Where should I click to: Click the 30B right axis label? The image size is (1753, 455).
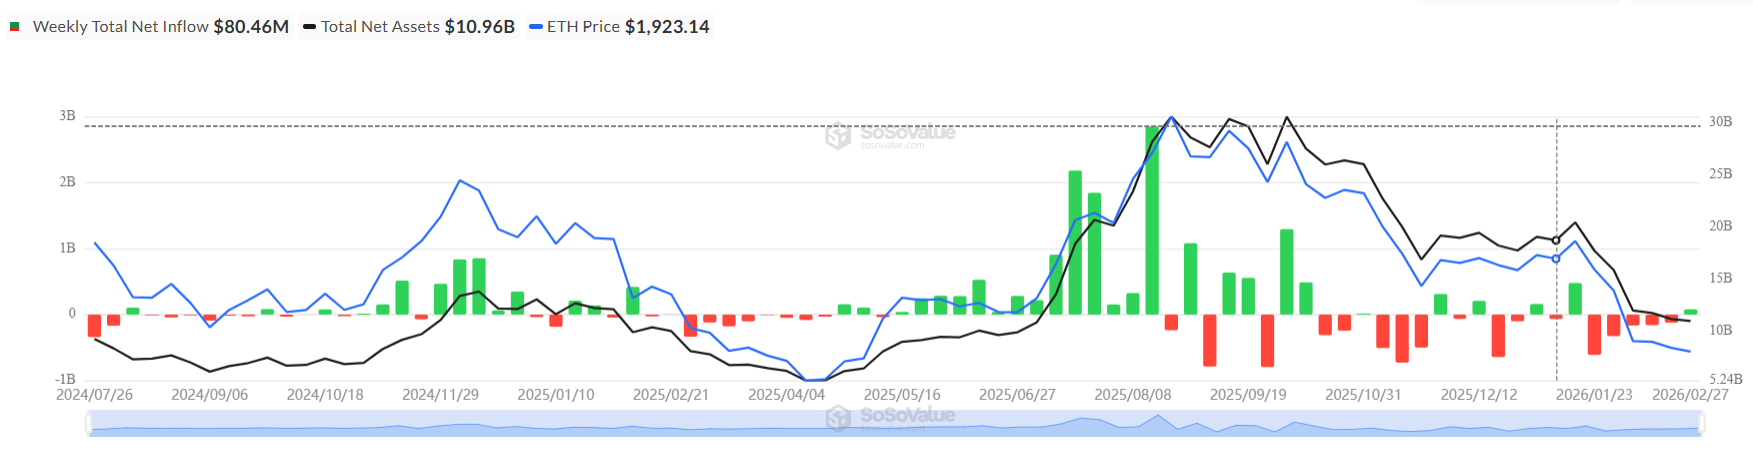[x=1720, y=122]
